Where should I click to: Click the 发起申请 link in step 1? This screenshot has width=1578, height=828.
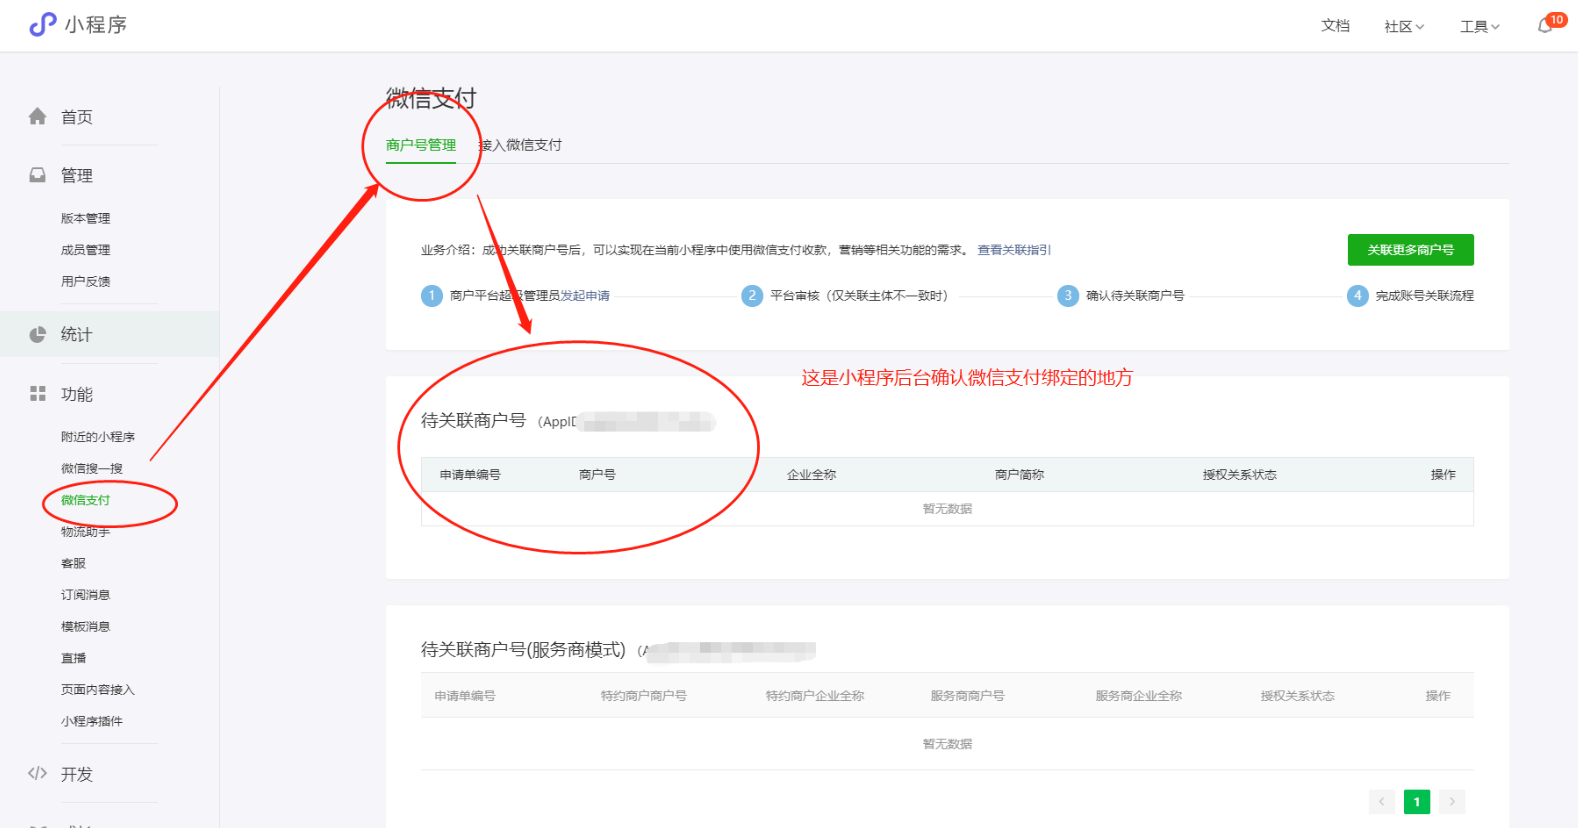point(585,296)
